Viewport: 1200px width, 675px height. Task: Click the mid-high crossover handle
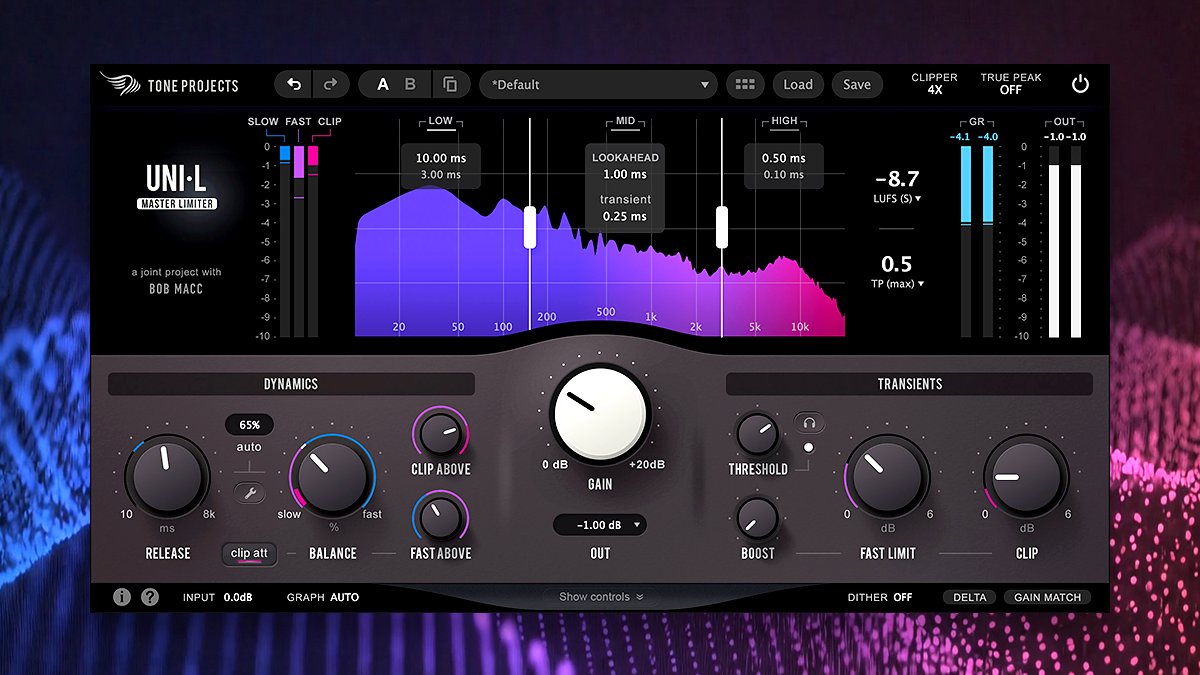point(722,227)
